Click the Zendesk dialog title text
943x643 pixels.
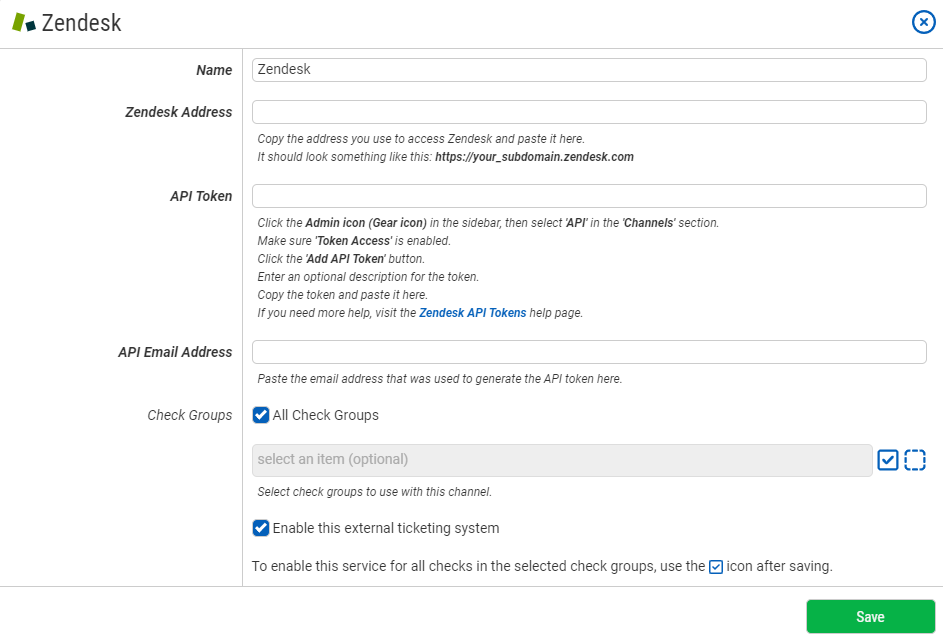[81, 23]
